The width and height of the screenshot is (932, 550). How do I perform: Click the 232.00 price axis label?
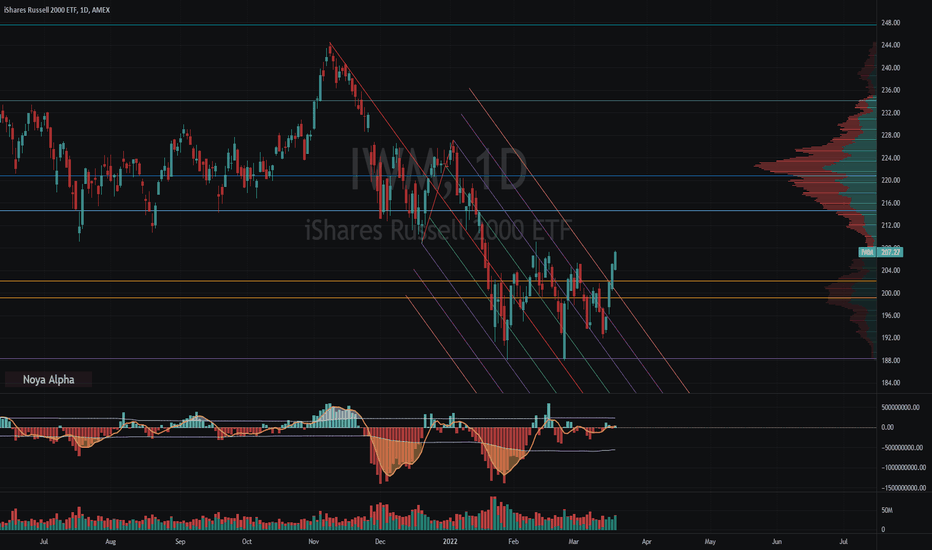[890, 113]
